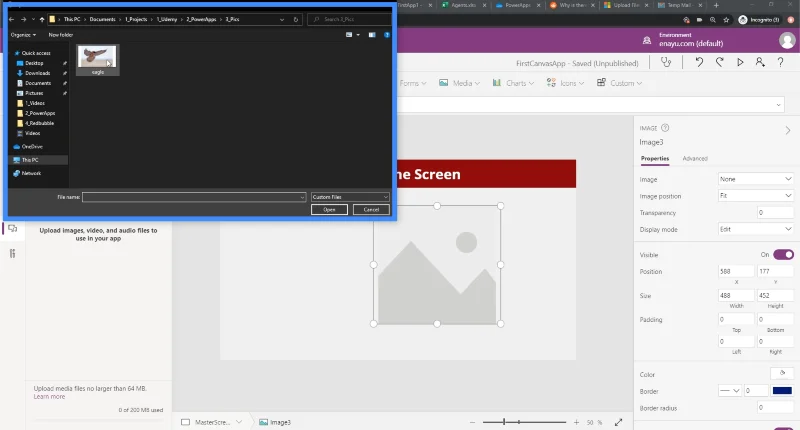The width and height of the screenshot is (800, 430).
Task: Click the Width size field
Action: (736, 295)
